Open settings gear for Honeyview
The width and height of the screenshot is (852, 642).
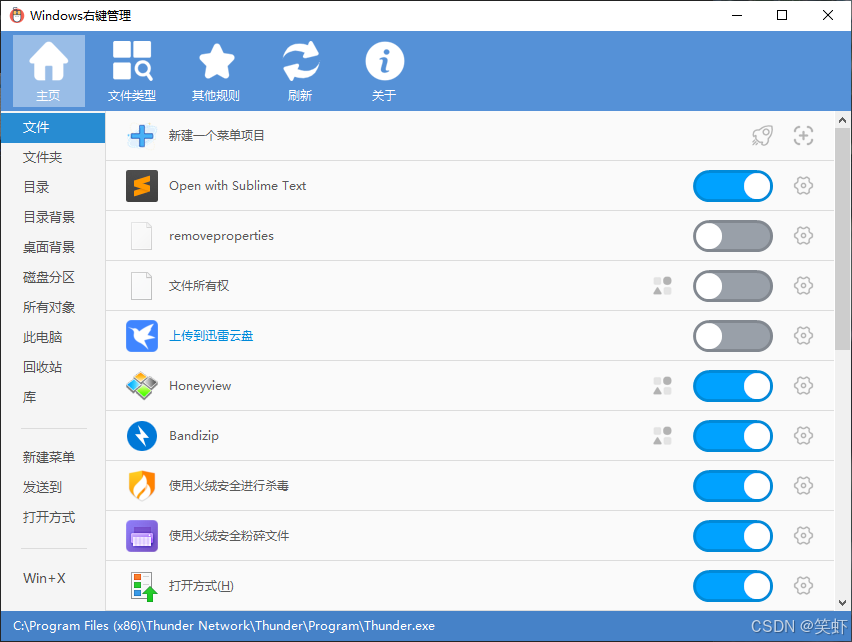[x=803, y=386]
